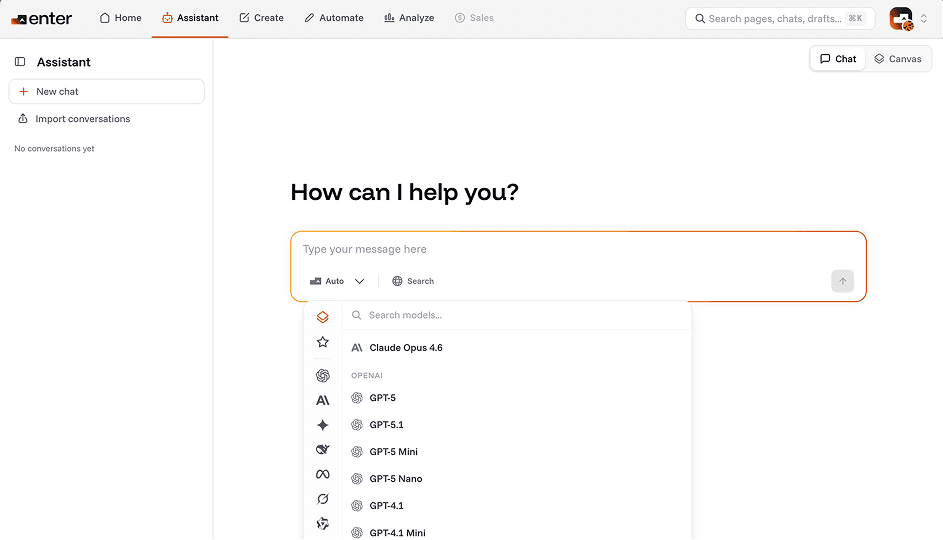
Task: Click the plus icon in New chat
Action: point(23,91)
